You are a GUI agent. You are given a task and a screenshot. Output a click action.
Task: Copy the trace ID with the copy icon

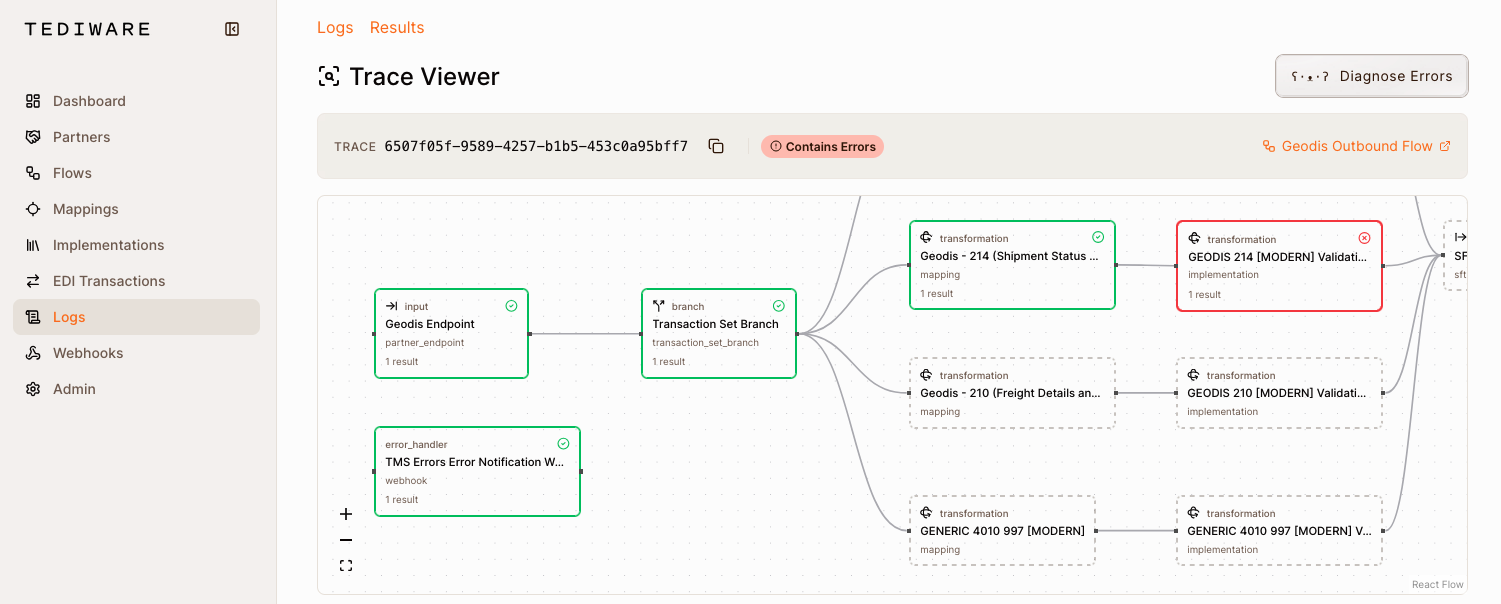[716, 146]
